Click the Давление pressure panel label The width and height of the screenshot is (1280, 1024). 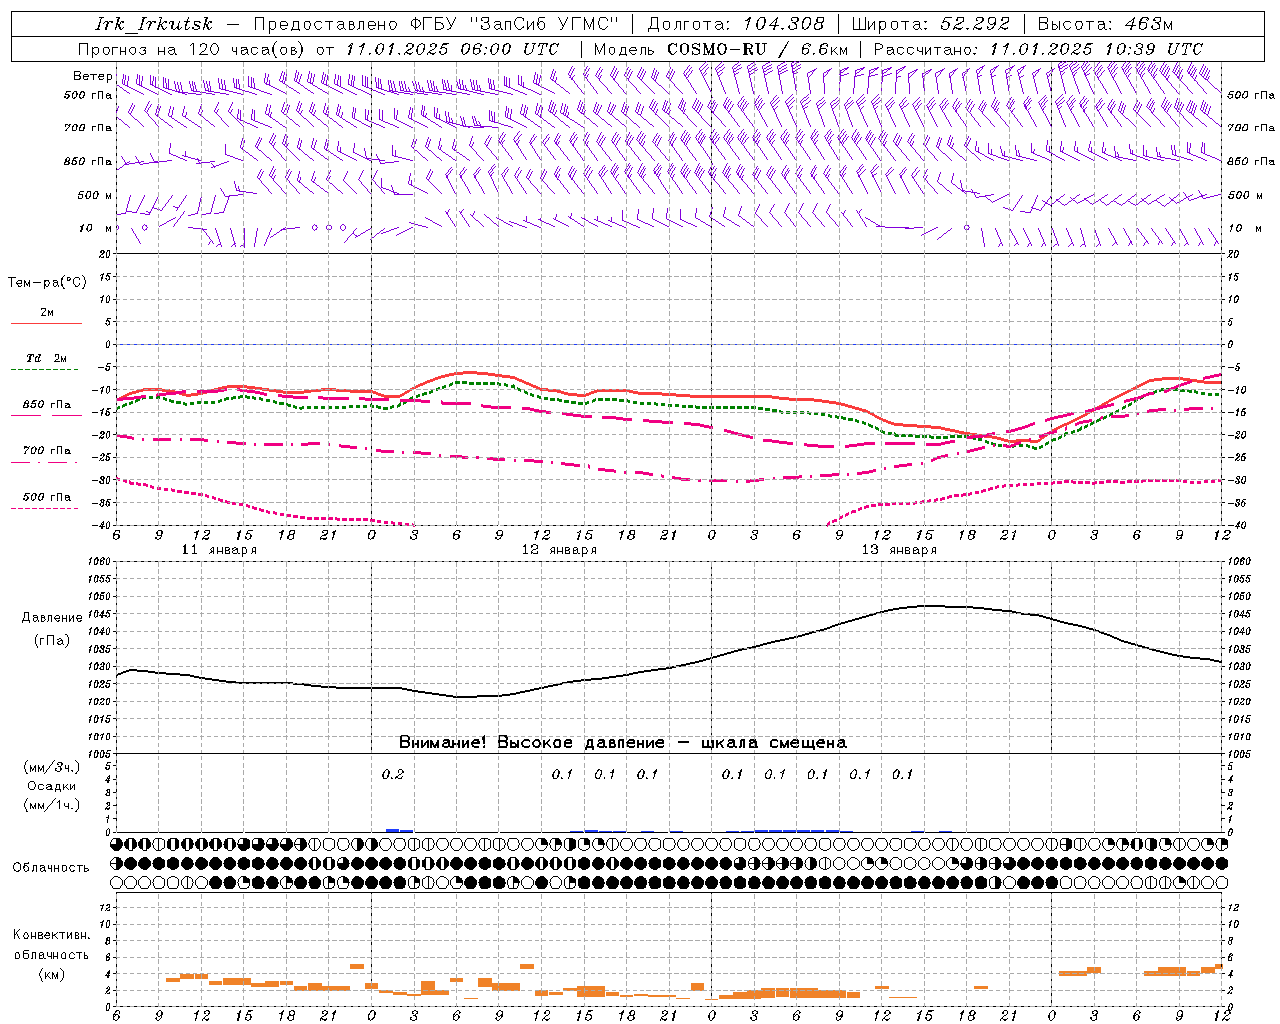click(52, 618)
